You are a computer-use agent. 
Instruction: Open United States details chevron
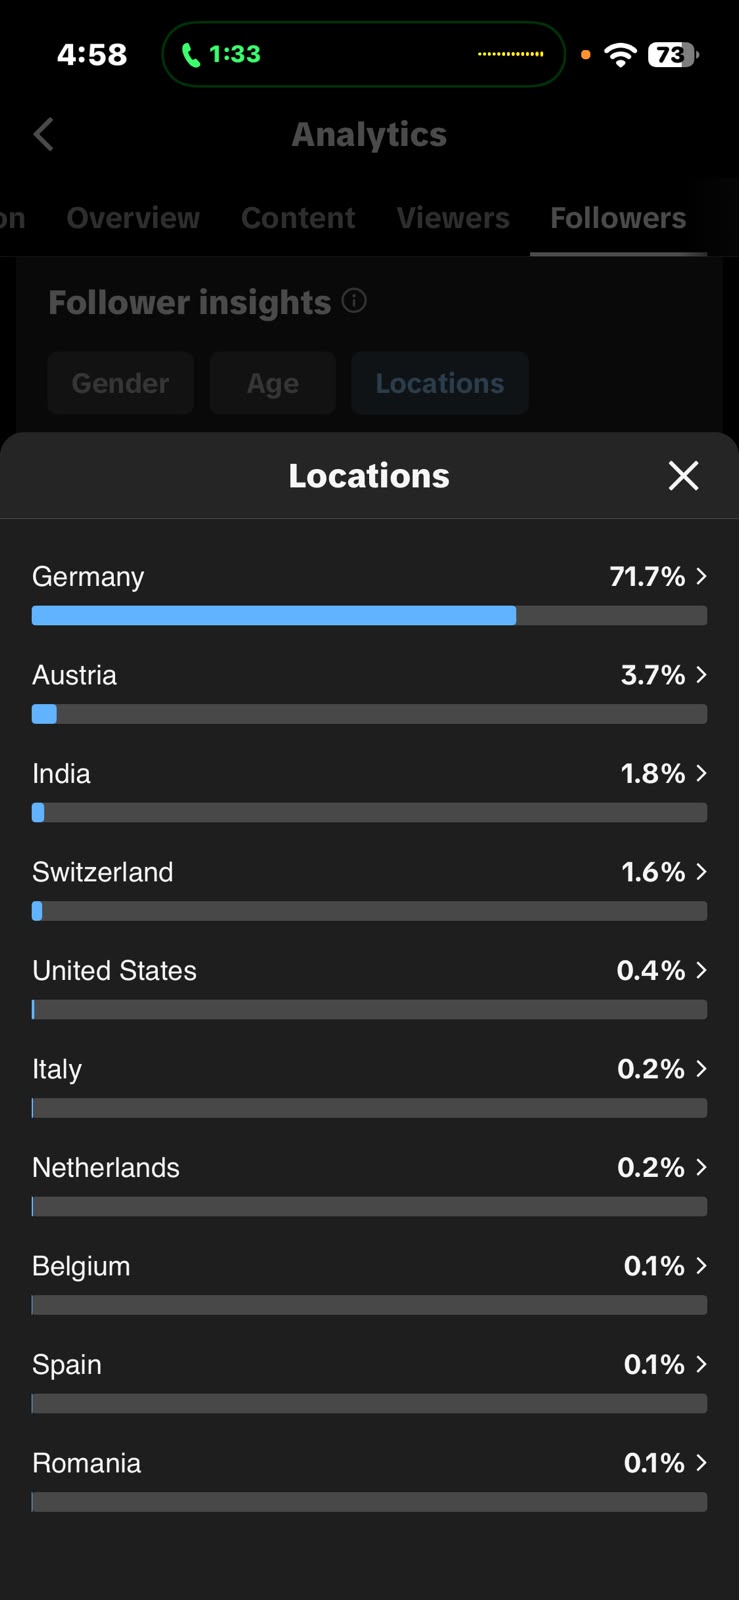tap(701, 970)
